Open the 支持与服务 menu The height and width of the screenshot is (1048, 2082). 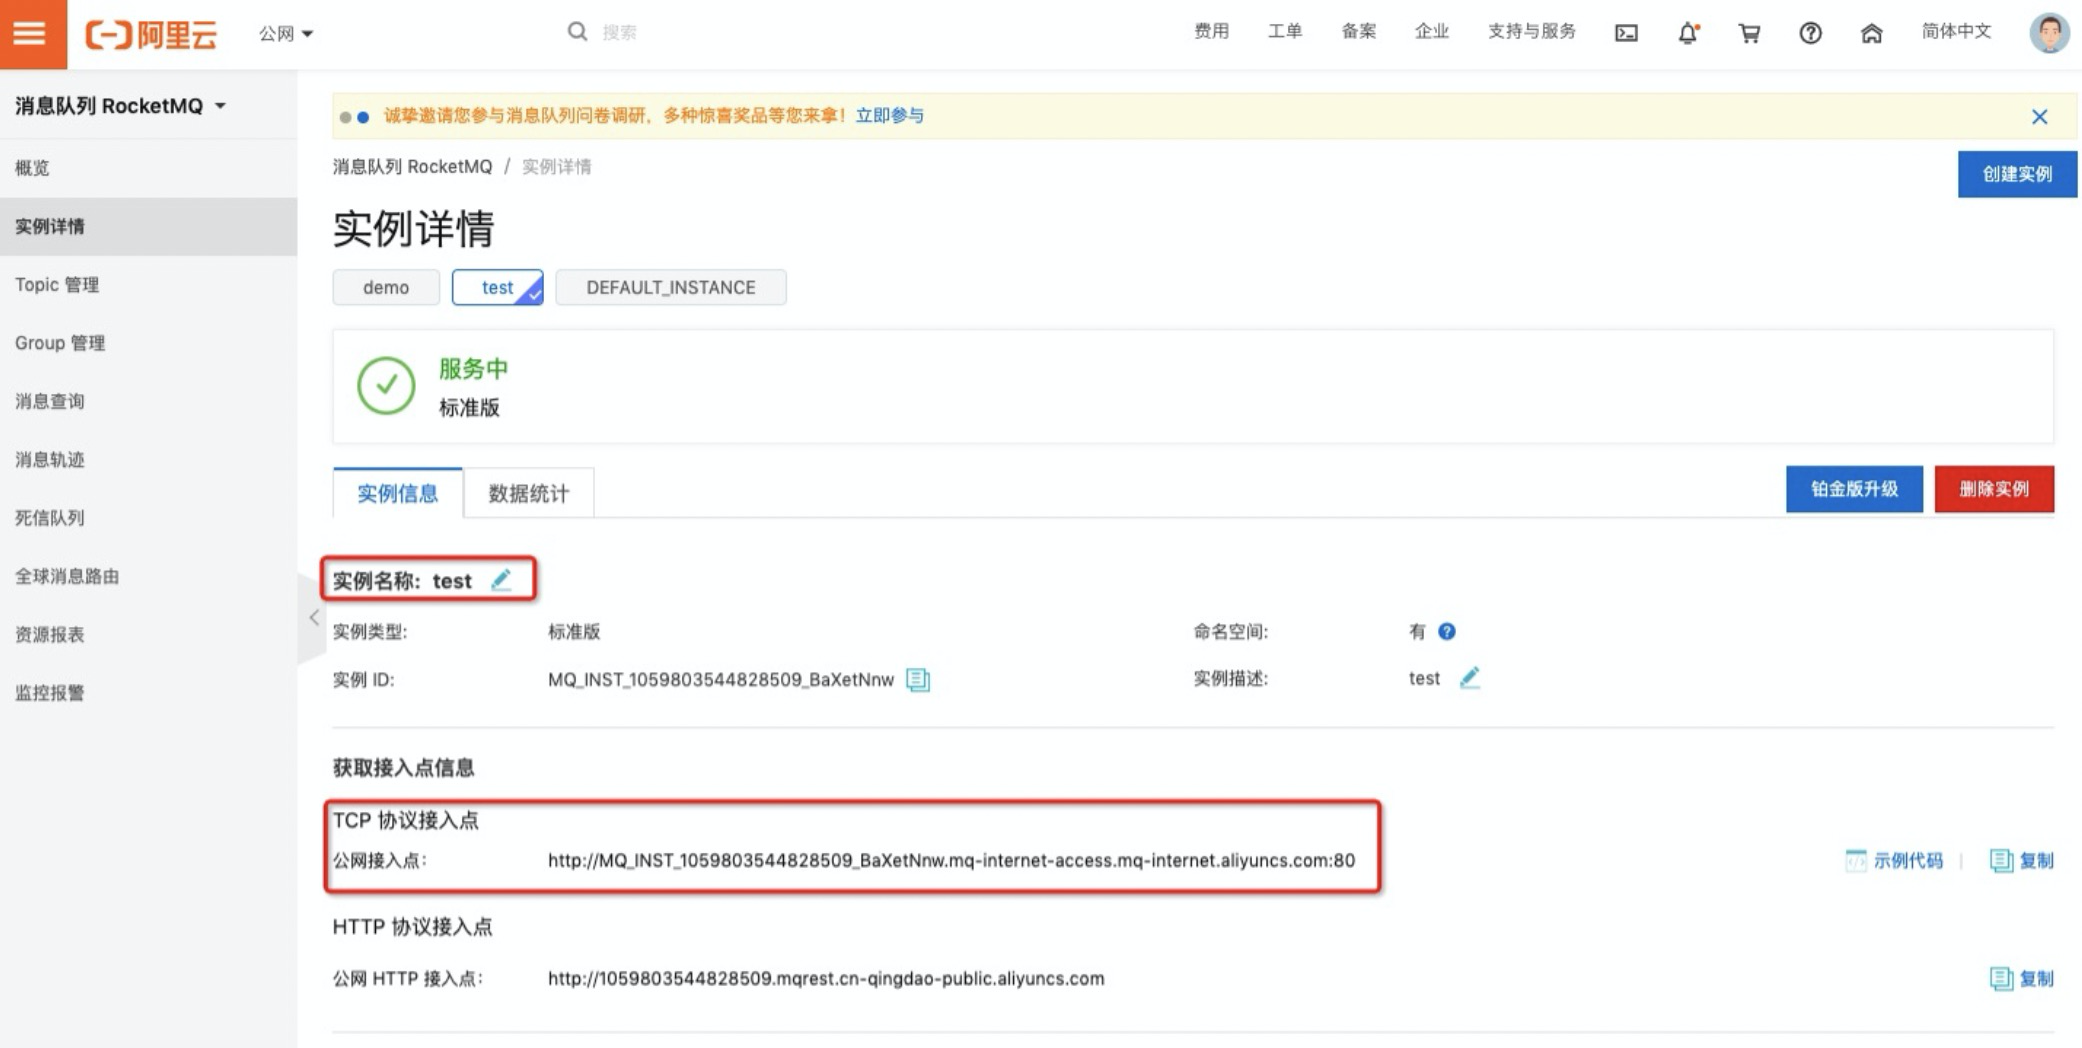[1531, 32]
